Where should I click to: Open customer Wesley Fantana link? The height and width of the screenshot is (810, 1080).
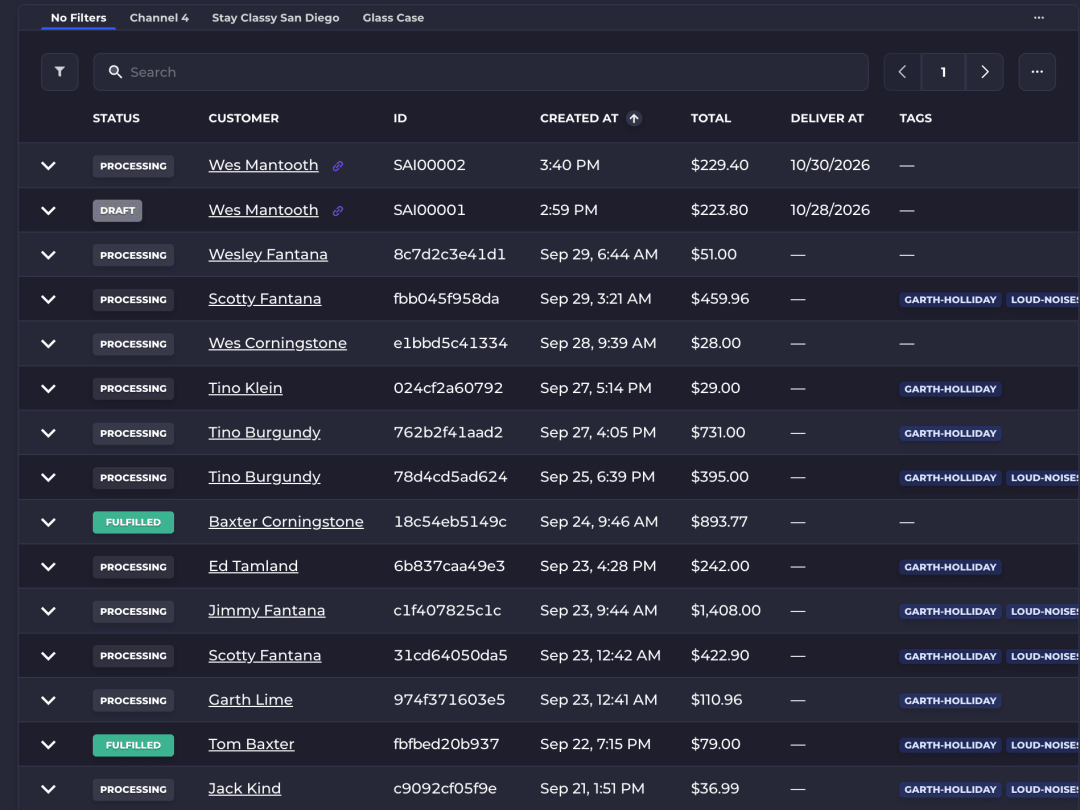click(x=268, y=254)
